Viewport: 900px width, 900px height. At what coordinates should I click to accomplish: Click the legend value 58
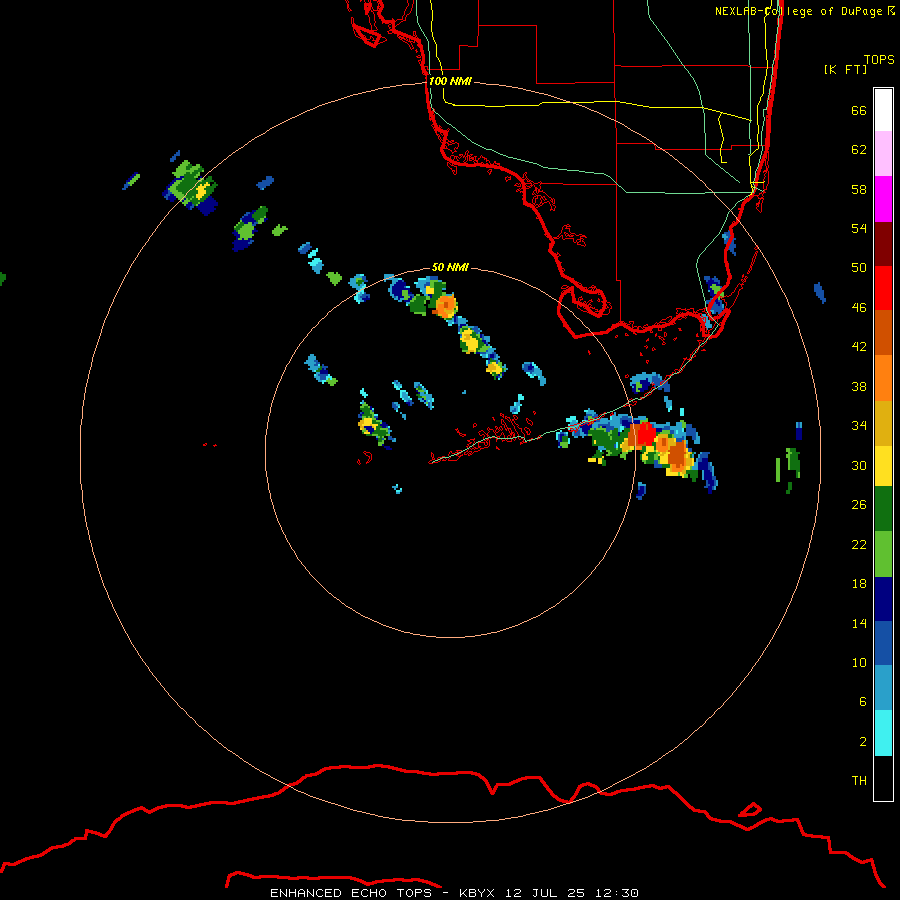(x=859, y=189)
